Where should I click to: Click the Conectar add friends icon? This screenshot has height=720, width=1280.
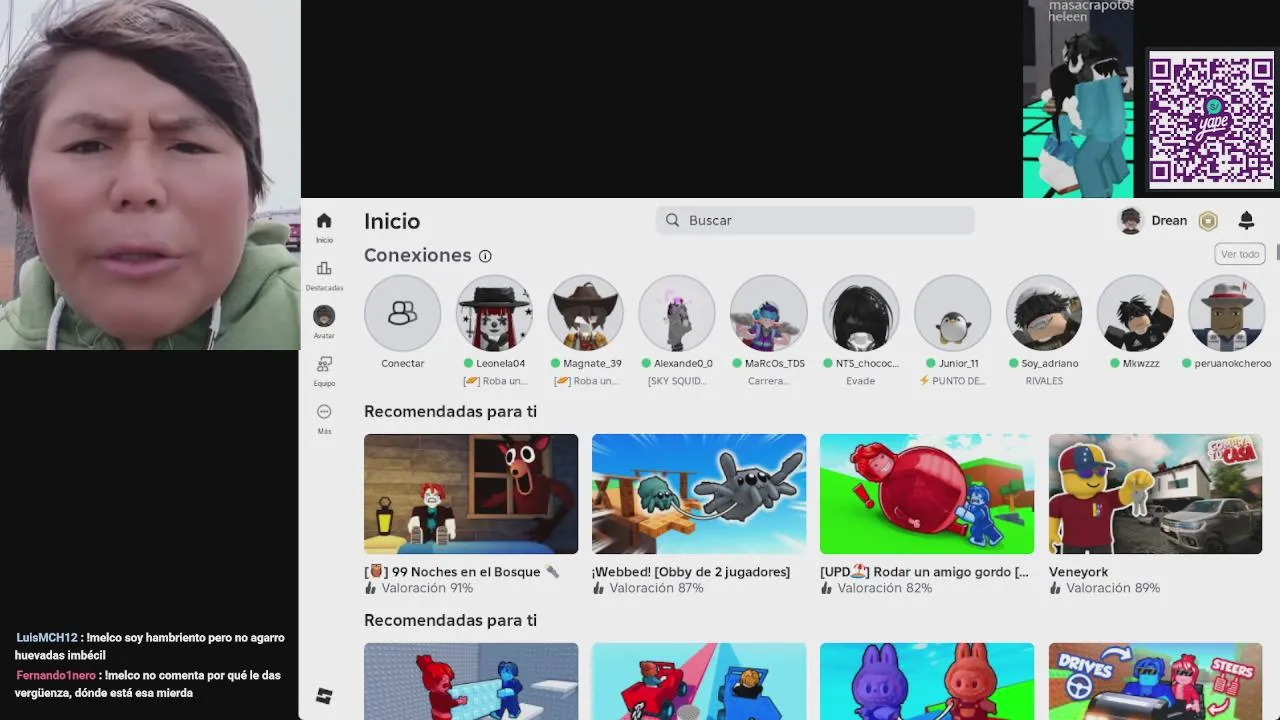point(403,313)
